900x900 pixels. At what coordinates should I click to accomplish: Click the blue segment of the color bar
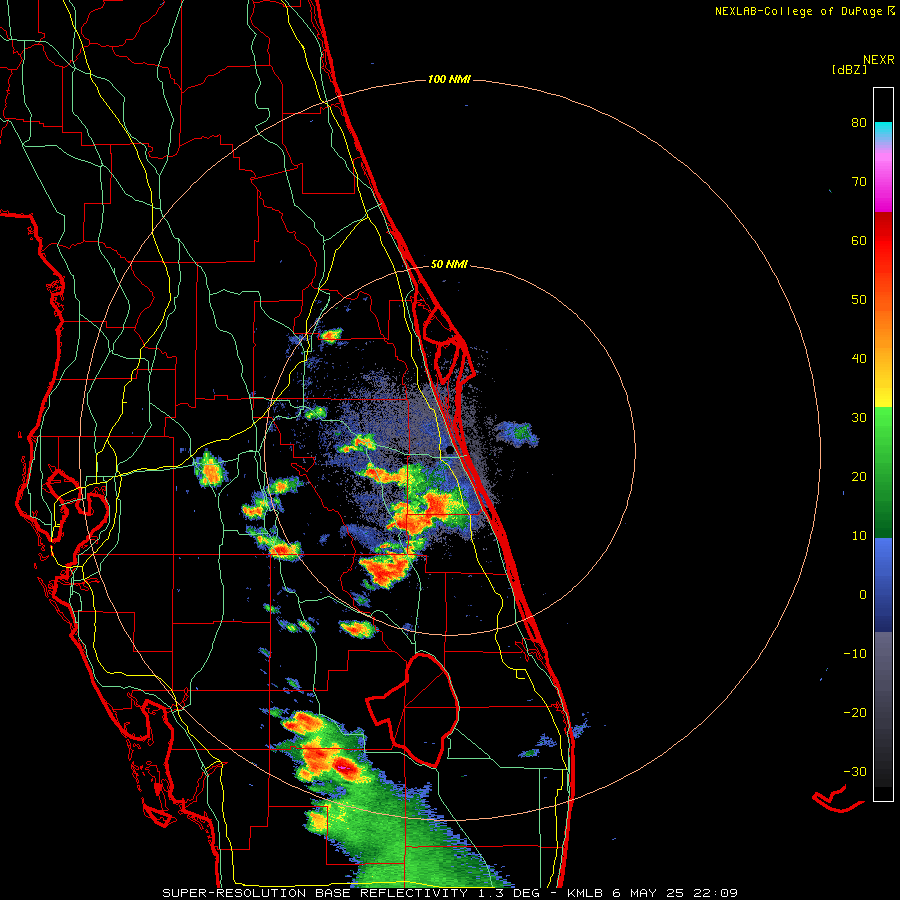(x=883, y=584)
